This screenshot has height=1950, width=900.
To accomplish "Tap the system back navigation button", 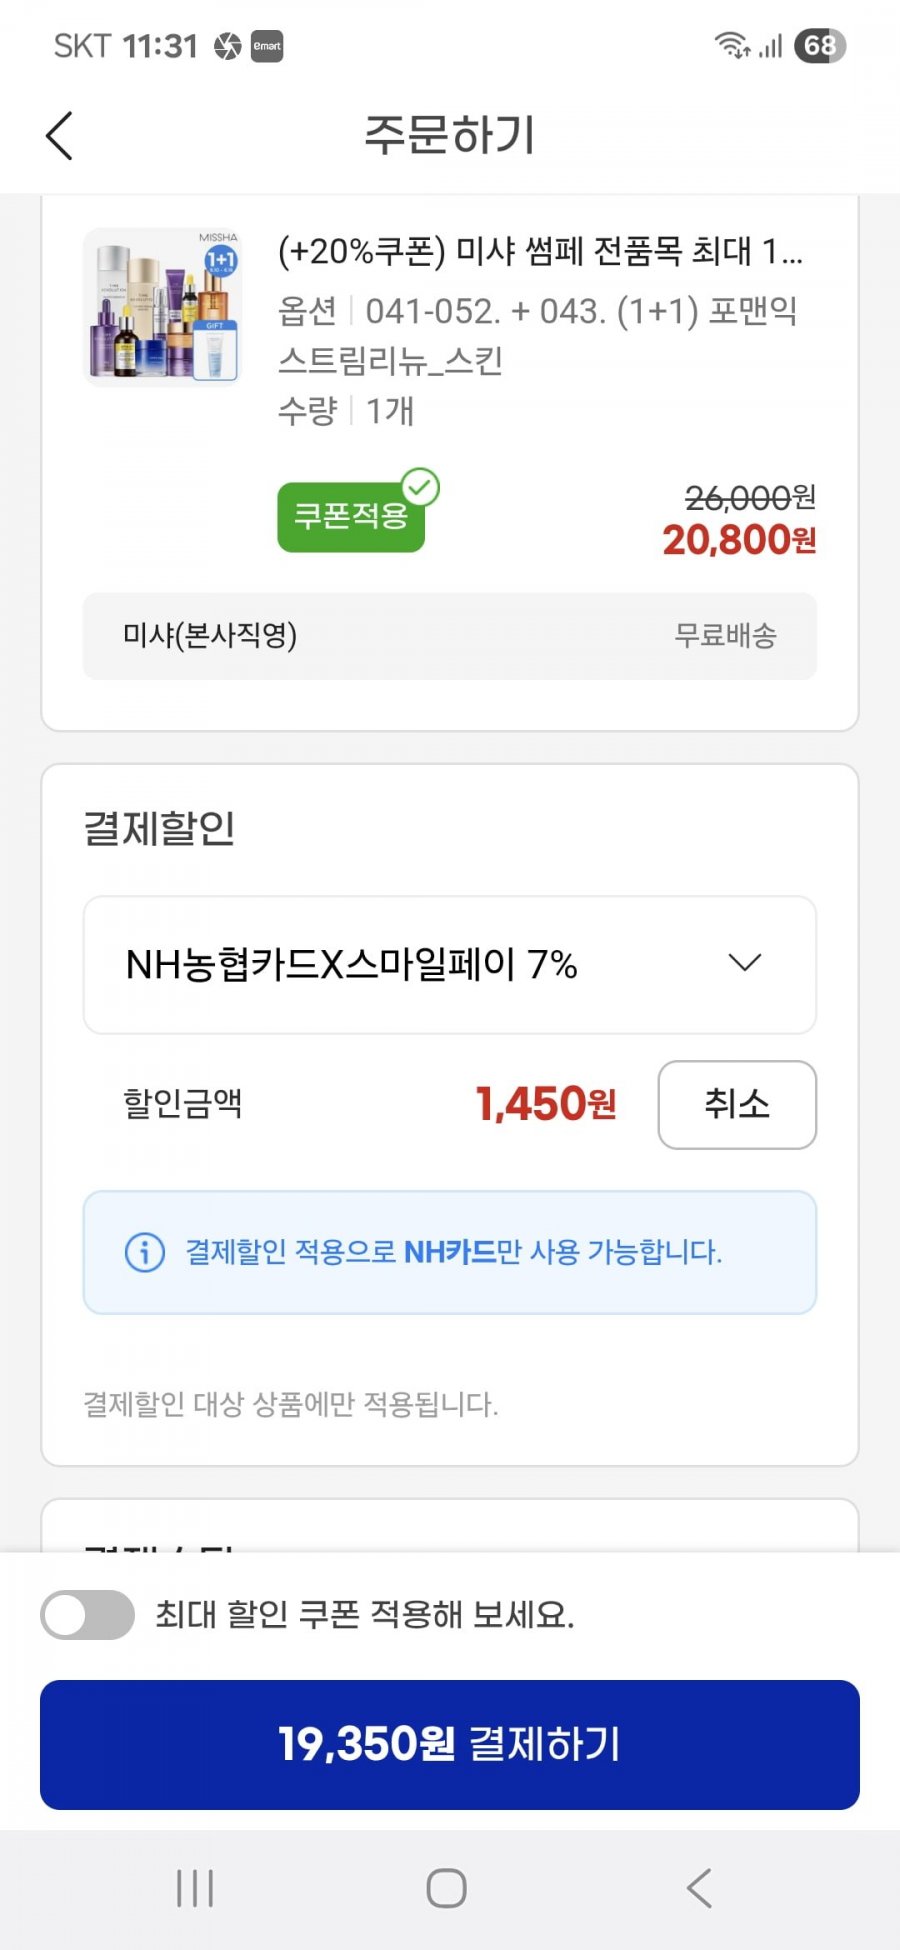I will pos(700,1888).
